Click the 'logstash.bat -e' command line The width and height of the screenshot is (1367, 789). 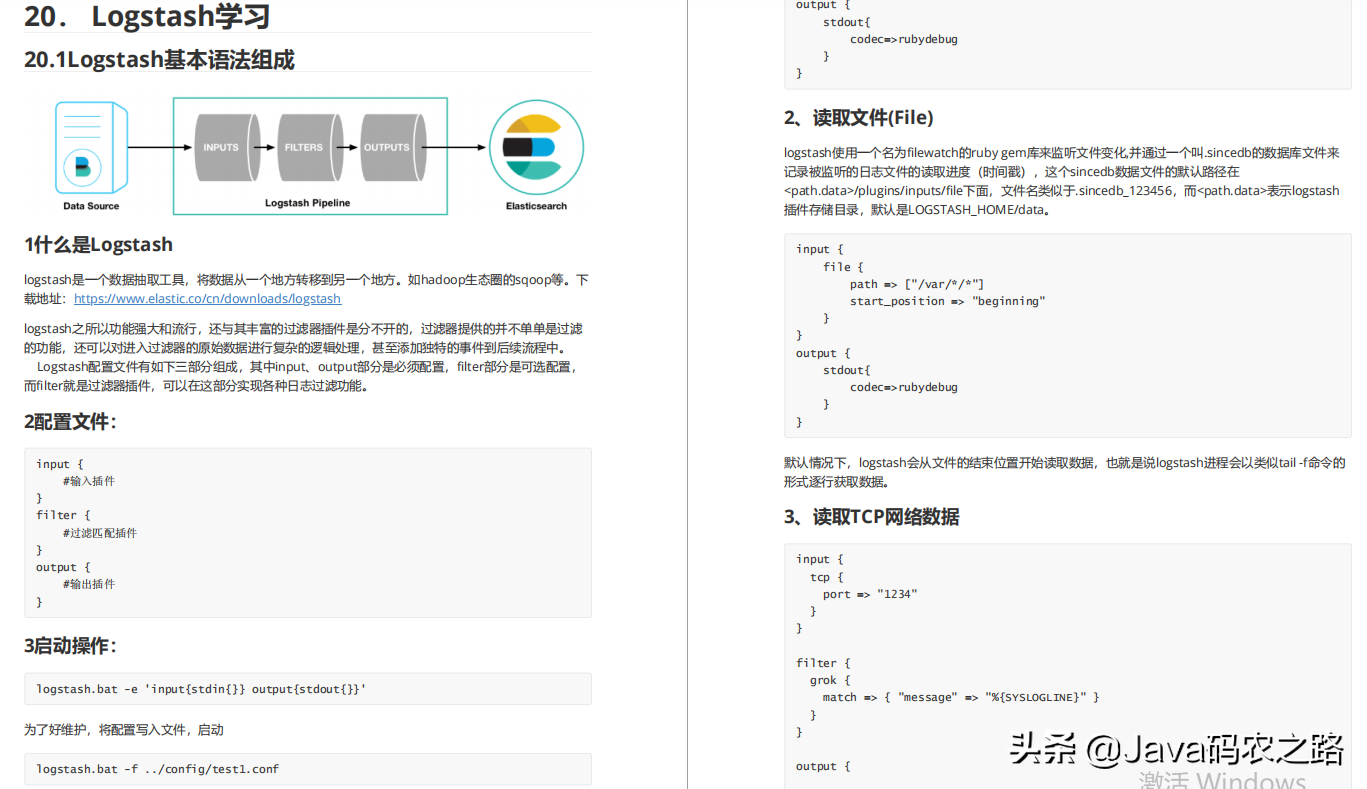(x=201, y=688)
